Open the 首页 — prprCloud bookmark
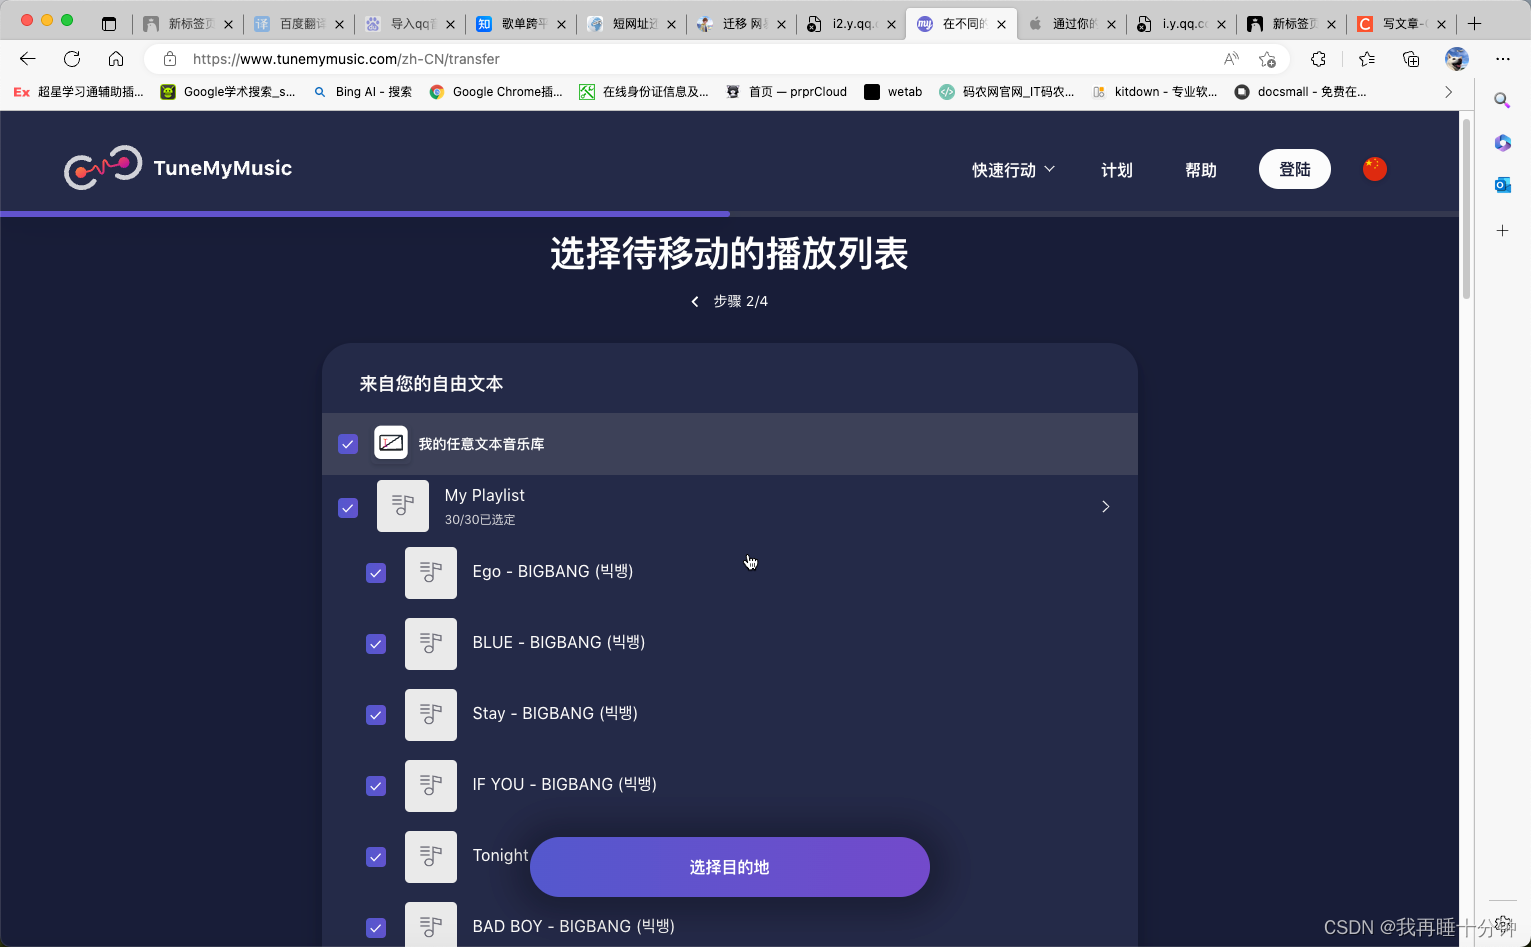 pyautogui.click(x=786, y=92)
